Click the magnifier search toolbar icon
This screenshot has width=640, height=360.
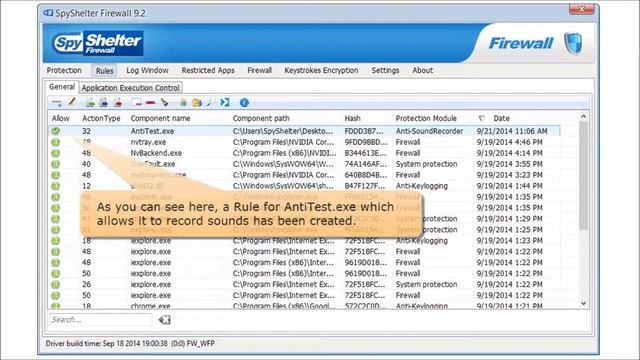coord(211,103)
